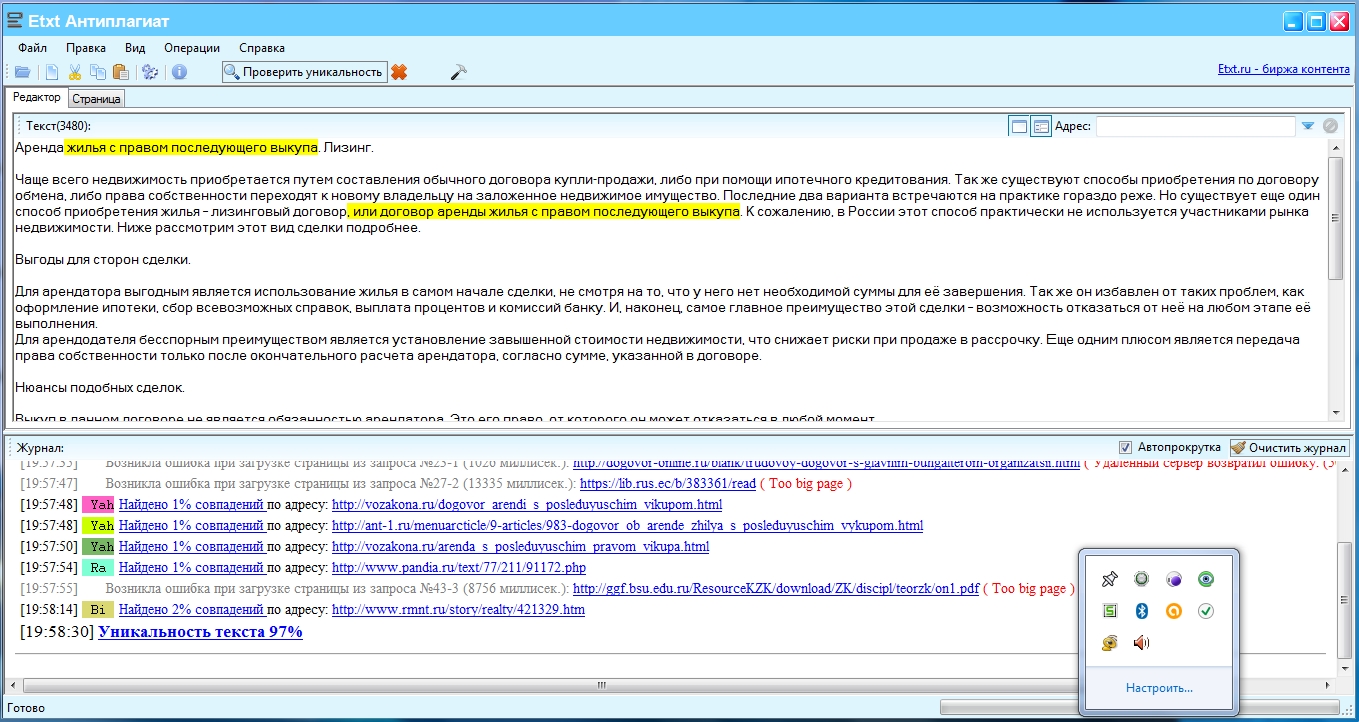Open Bluetooth from the tray popup
The image size is (1359, 722).
tap(1141, 611)
